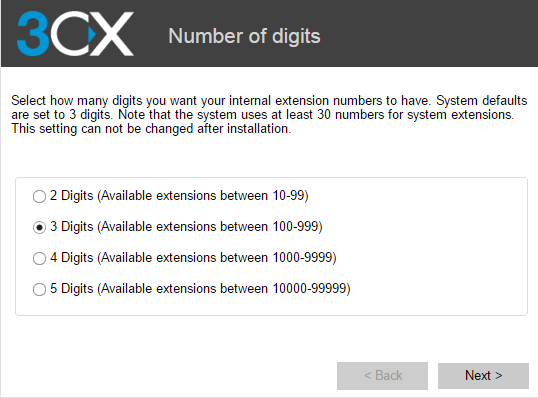Click sentence about setting not changeable after installation
Viewport: 538px width, 398px height.
[151, 129]
